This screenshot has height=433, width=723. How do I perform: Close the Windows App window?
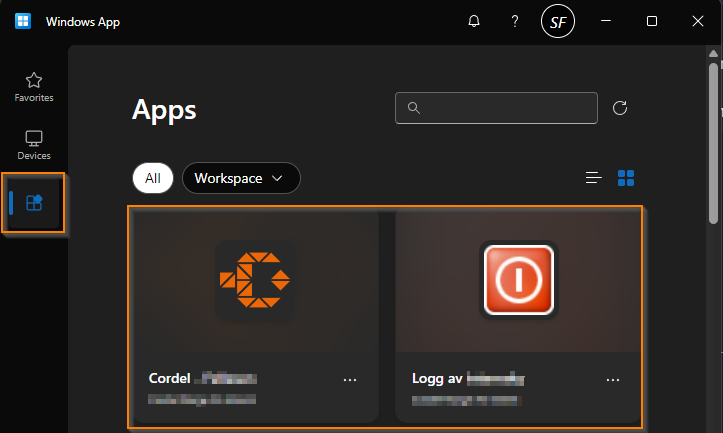point(698,21)
